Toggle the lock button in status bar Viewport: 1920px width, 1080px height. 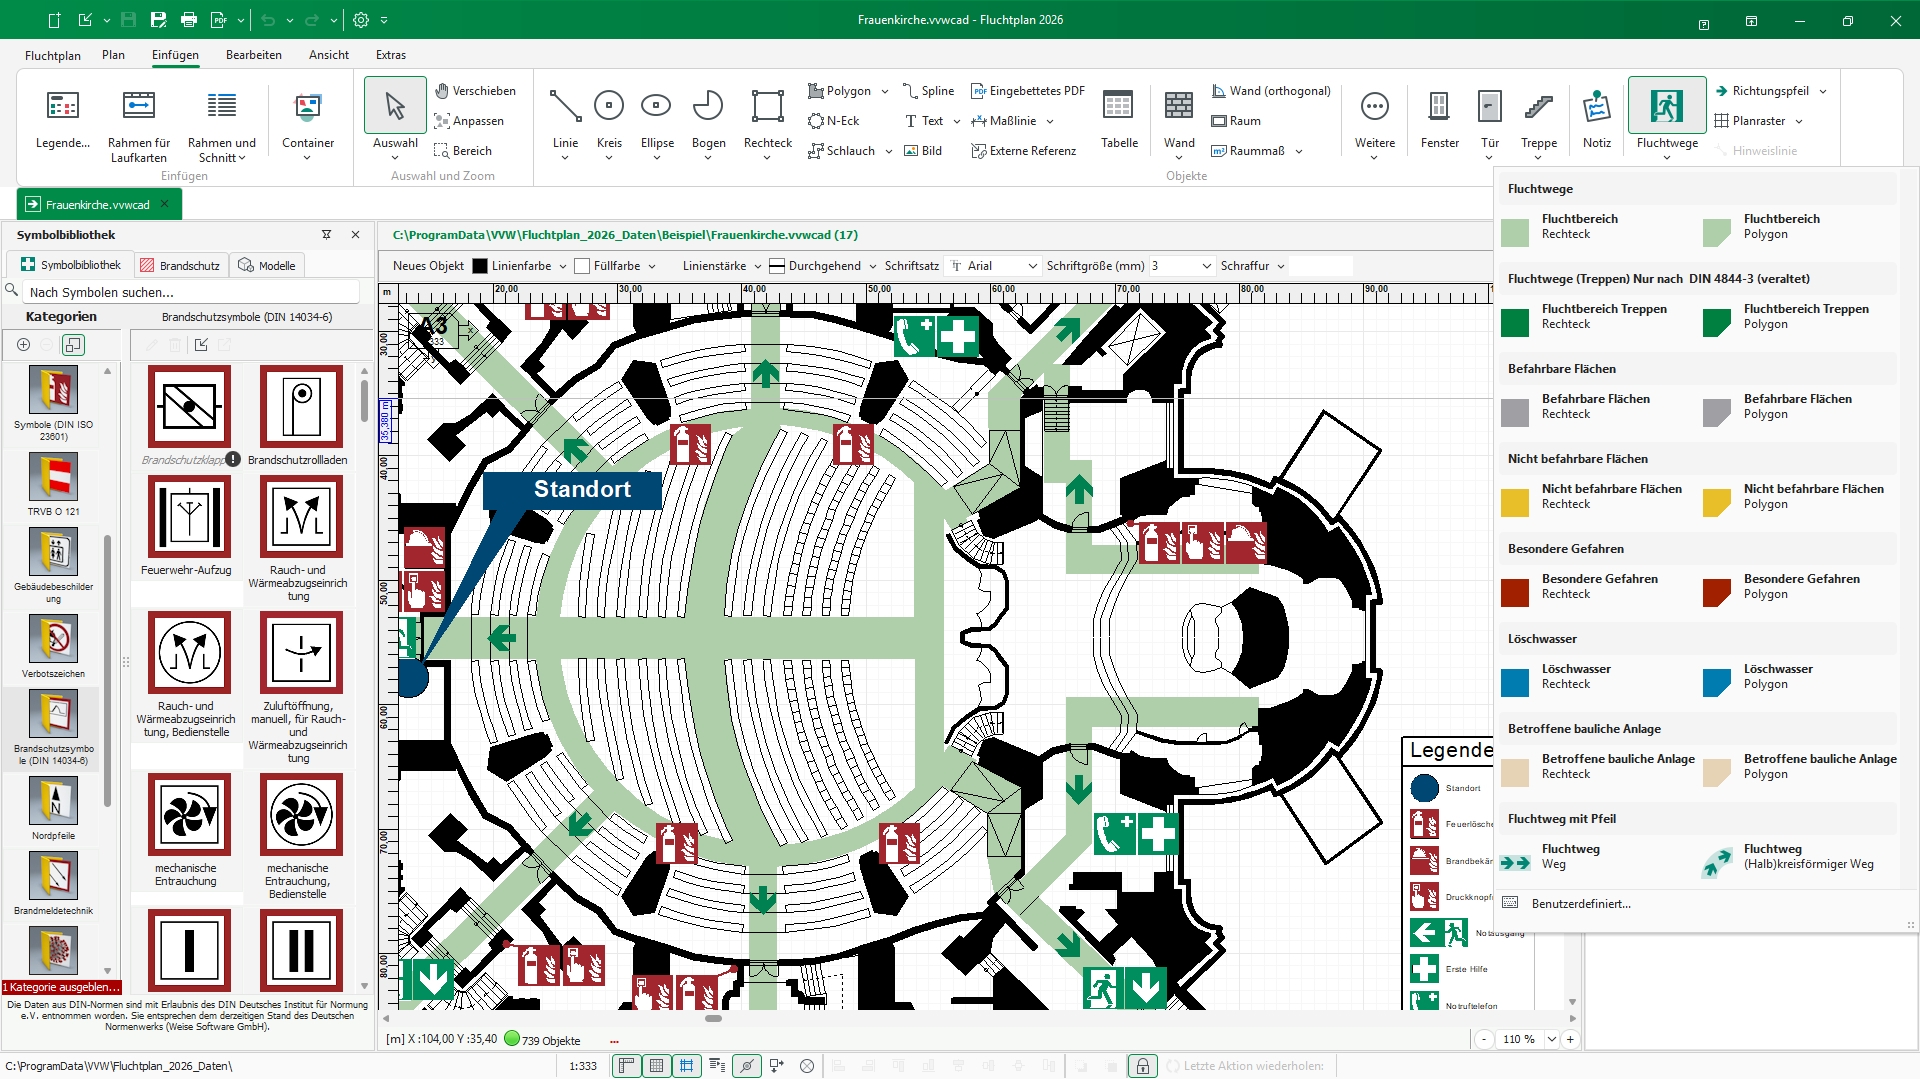(1142, 1066)
